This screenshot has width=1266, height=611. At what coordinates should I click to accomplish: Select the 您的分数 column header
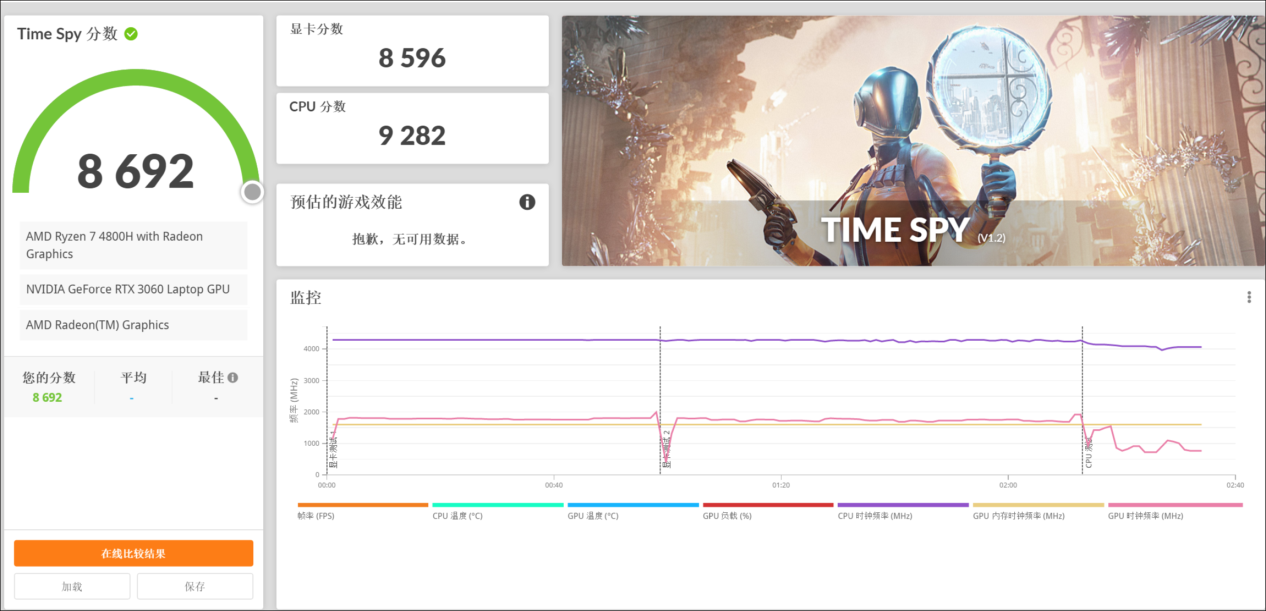click(47, 376)
